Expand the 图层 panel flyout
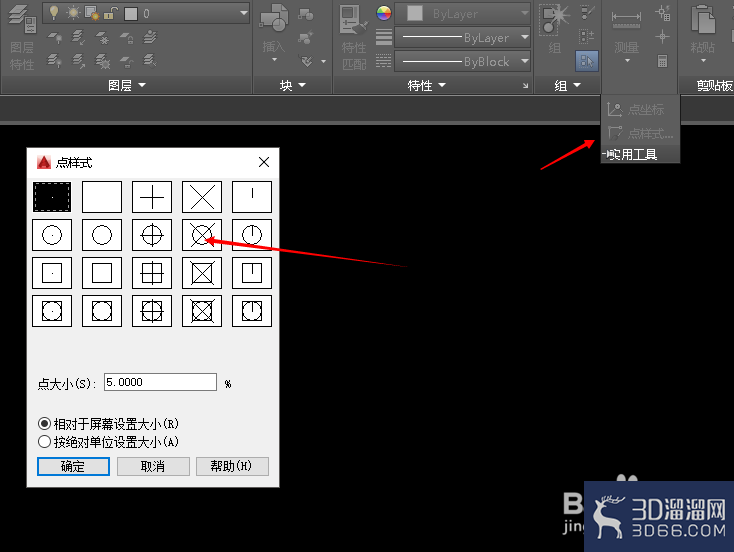This screenshot has height=552, width=734. tap(127, 86)
